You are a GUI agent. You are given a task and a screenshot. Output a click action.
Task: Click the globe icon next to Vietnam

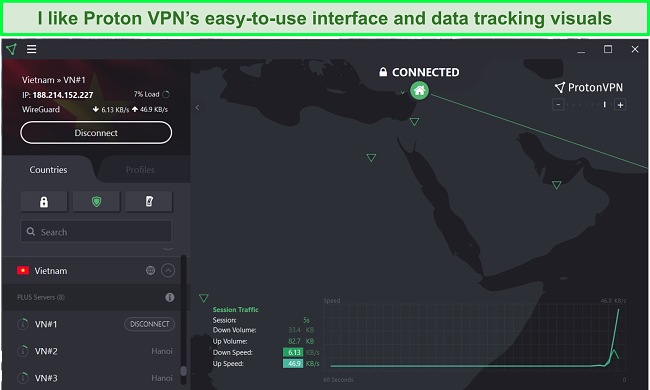point(150,270)
